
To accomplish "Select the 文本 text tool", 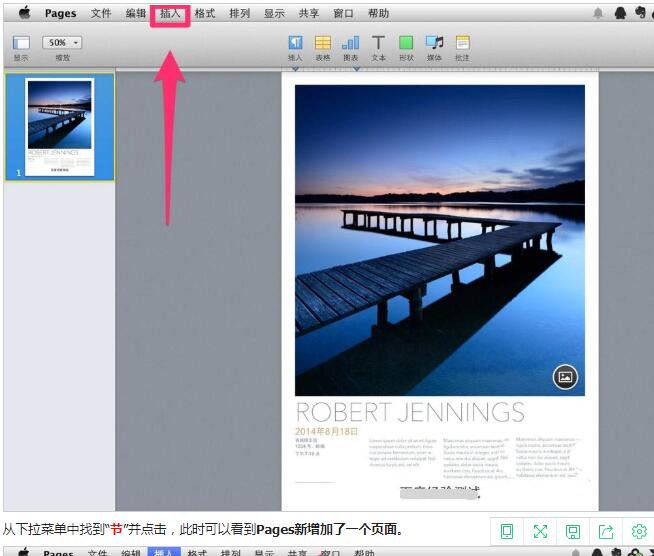I will coord(378,43).
